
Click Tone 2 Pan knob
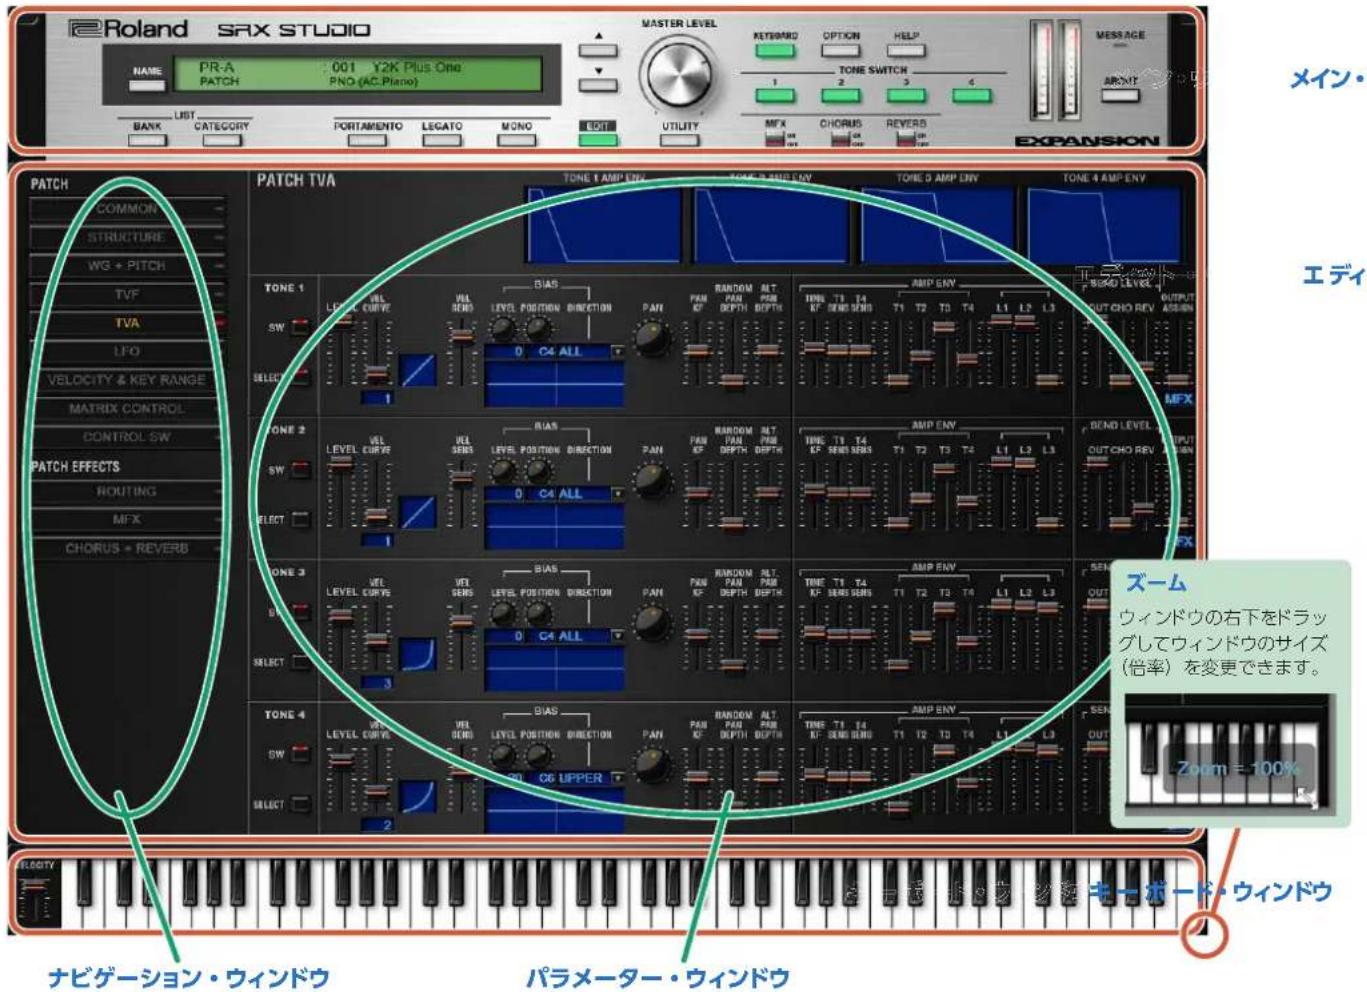tap(652, 482)
